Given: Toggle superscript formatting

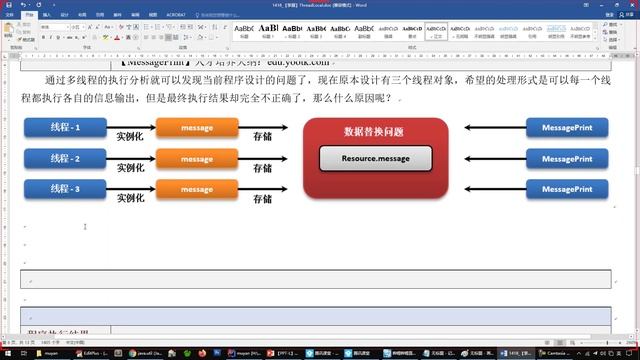Looking at the screenshot, I should click(x=83, y=38).
